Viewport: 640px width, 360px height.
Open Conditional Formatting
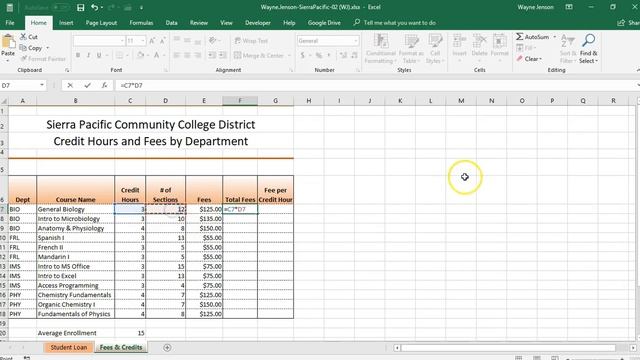click(380, 49)
